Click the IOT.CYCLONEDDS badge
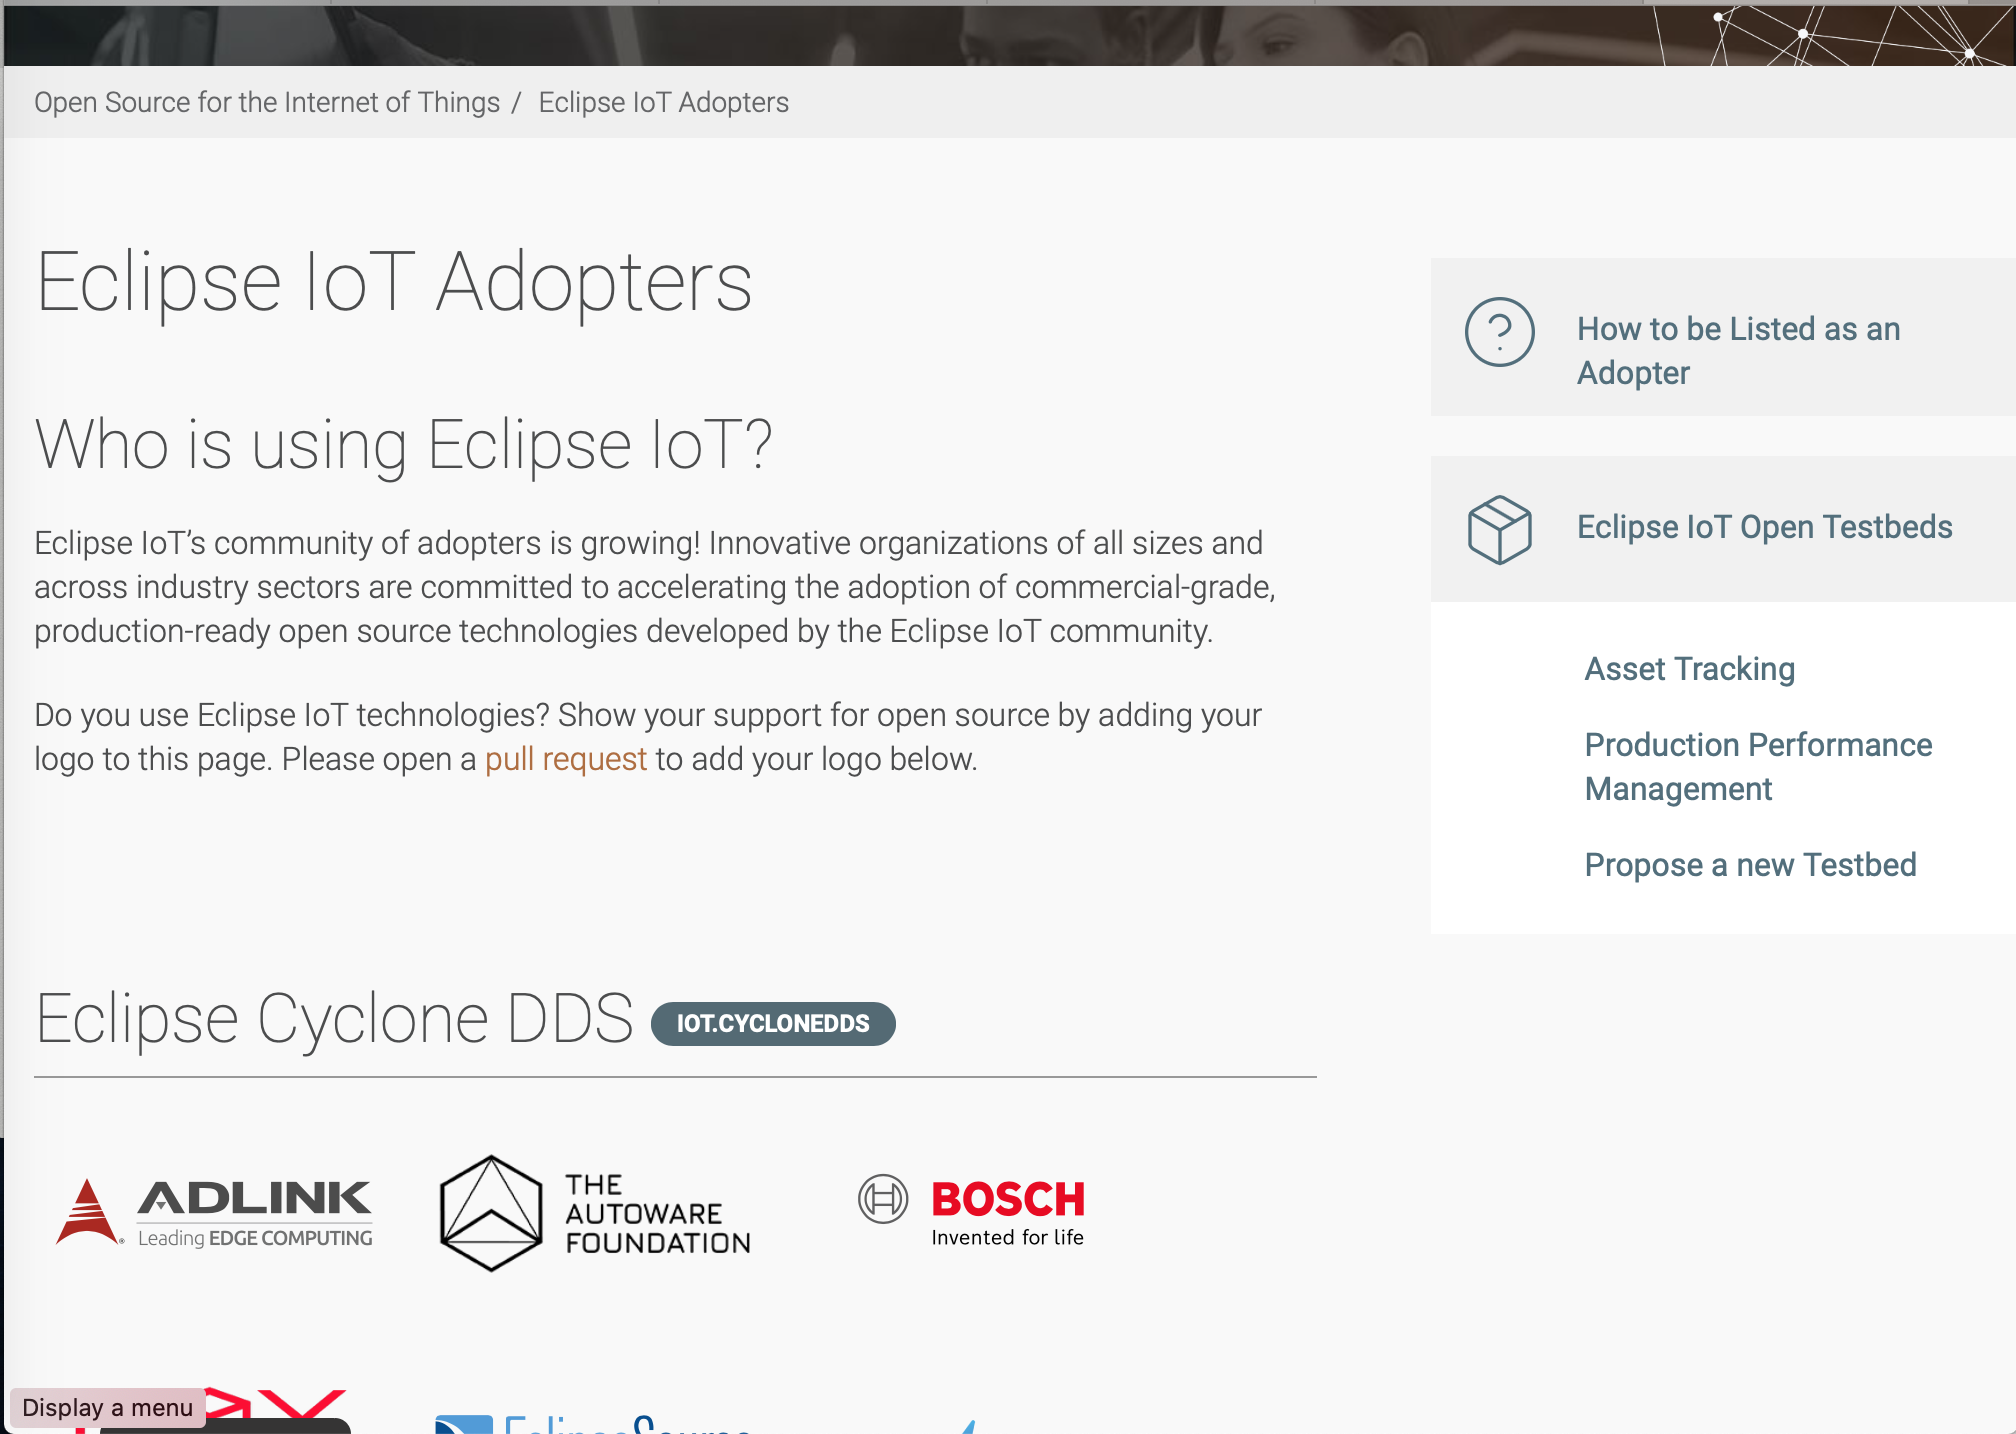The width and height of the screenshot is (2016, 1434). pyautogui.click(x=773, y=1024)
